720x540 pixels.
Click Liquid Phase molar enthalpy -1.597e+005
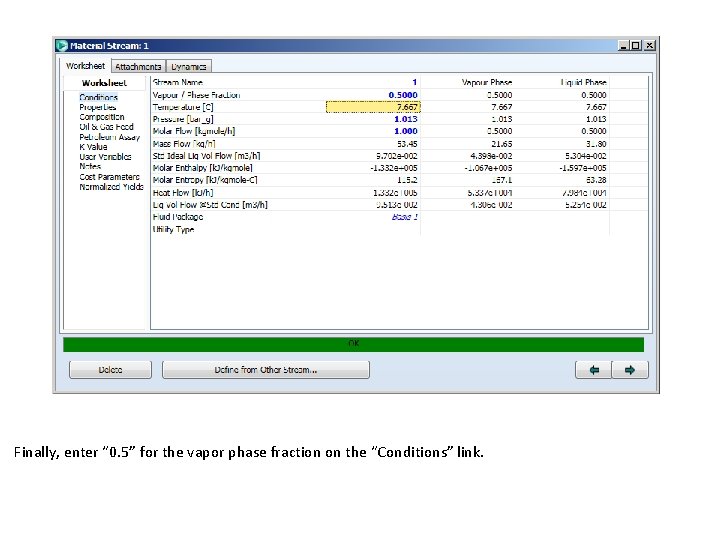point(583,168)
